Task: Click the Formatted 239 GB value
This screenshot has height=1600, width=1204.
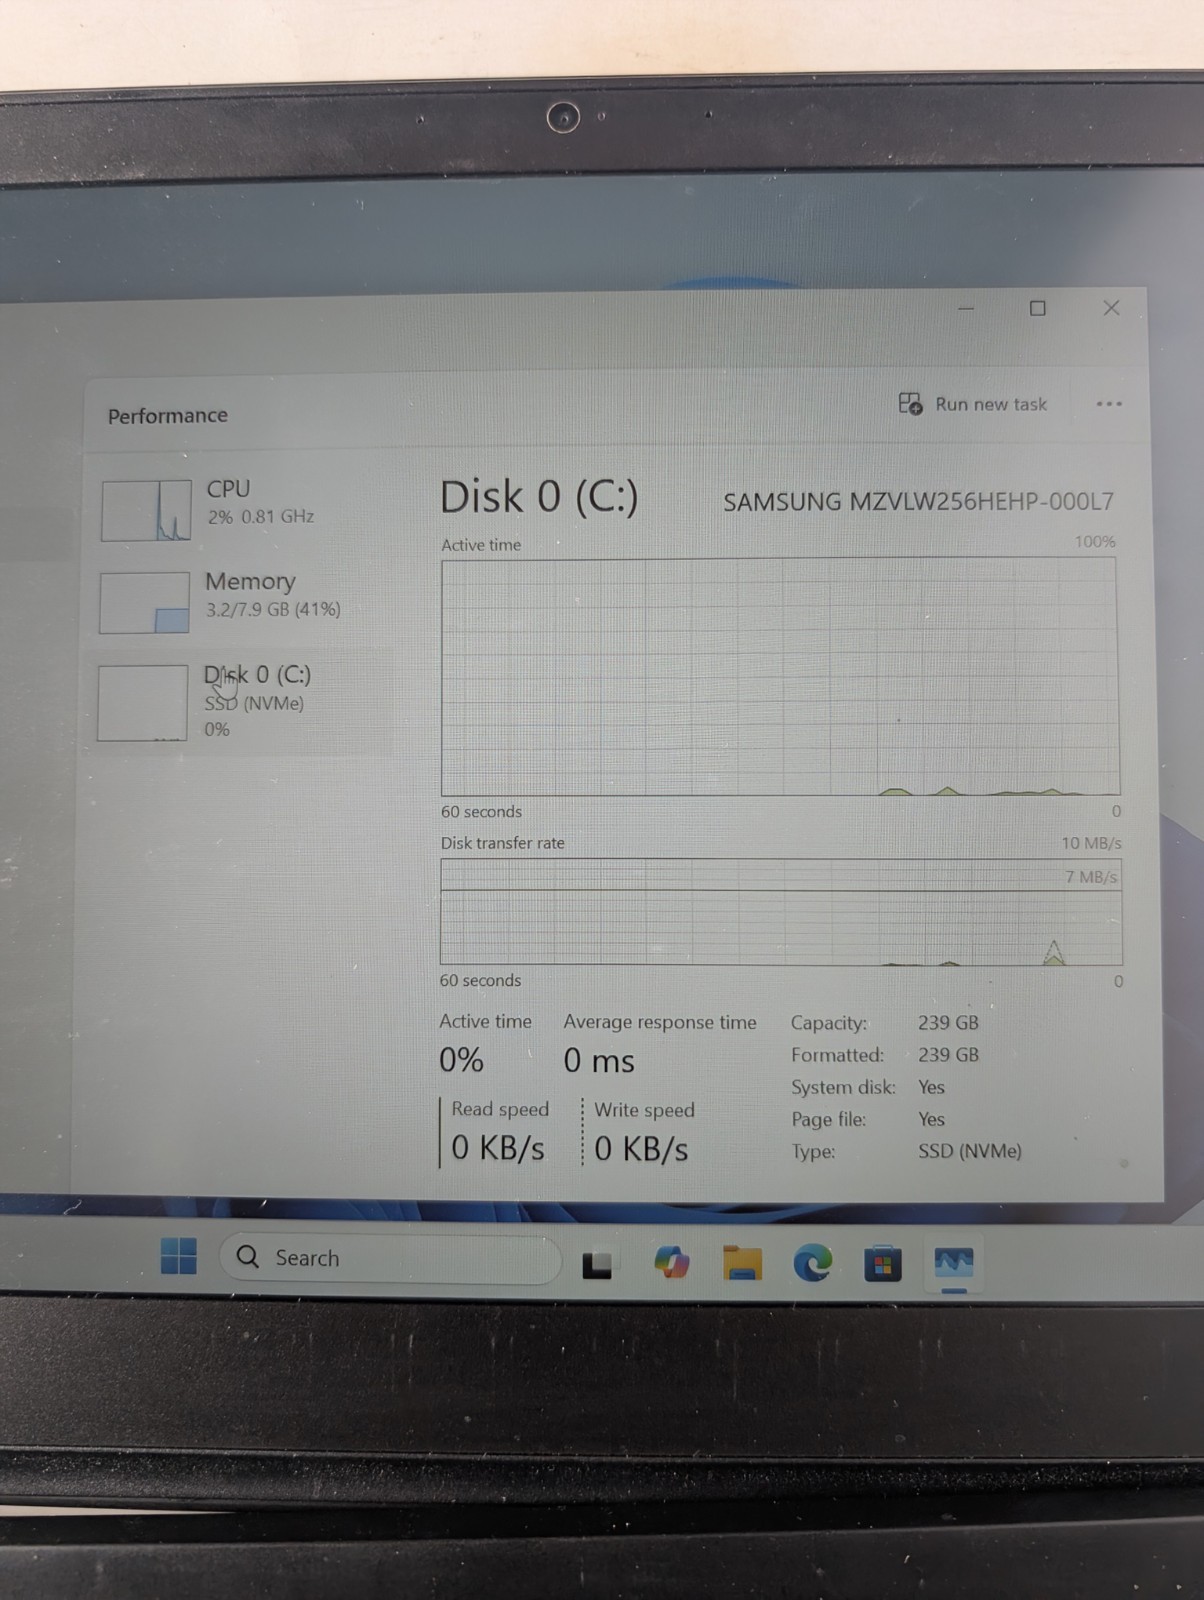Action: click(x=948, y=1055)
